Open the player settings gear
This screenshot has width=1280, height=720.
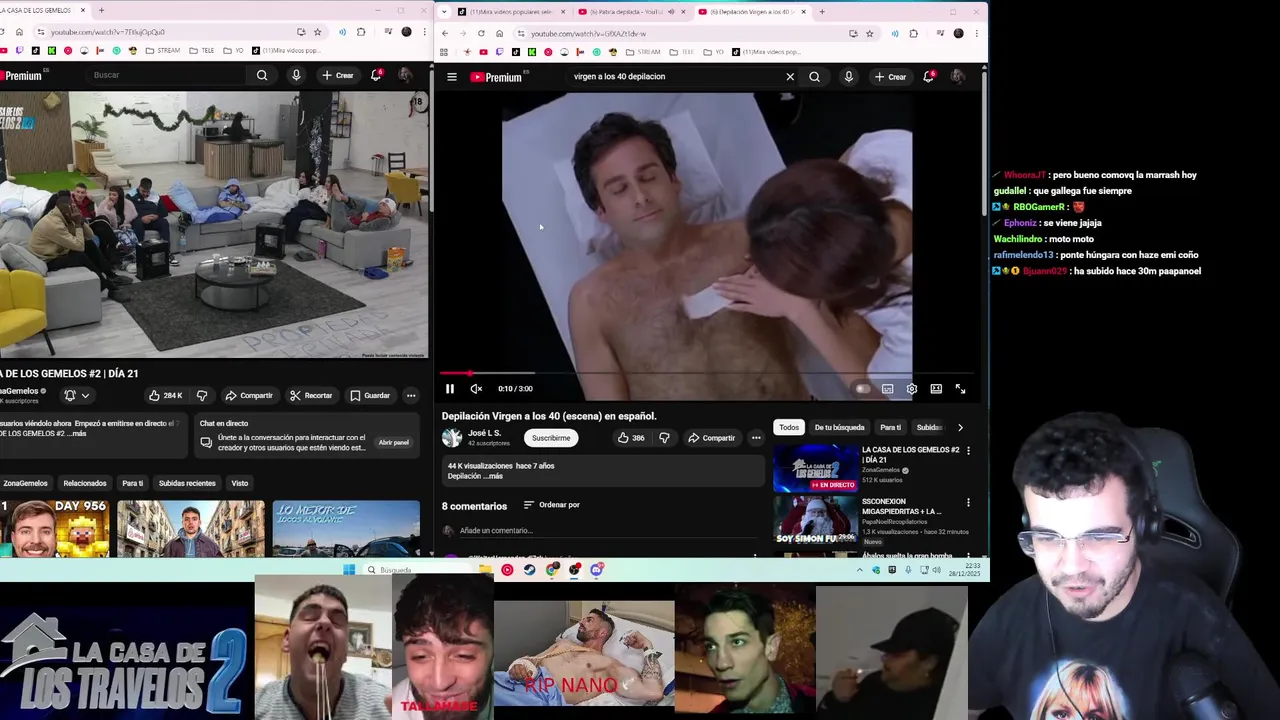click(911, 389)
